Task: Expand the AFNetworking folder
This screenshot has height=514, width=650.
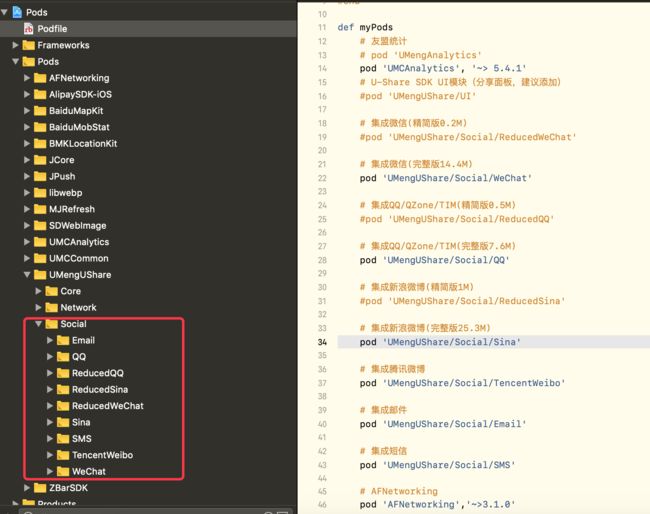Action: (27, 78)
